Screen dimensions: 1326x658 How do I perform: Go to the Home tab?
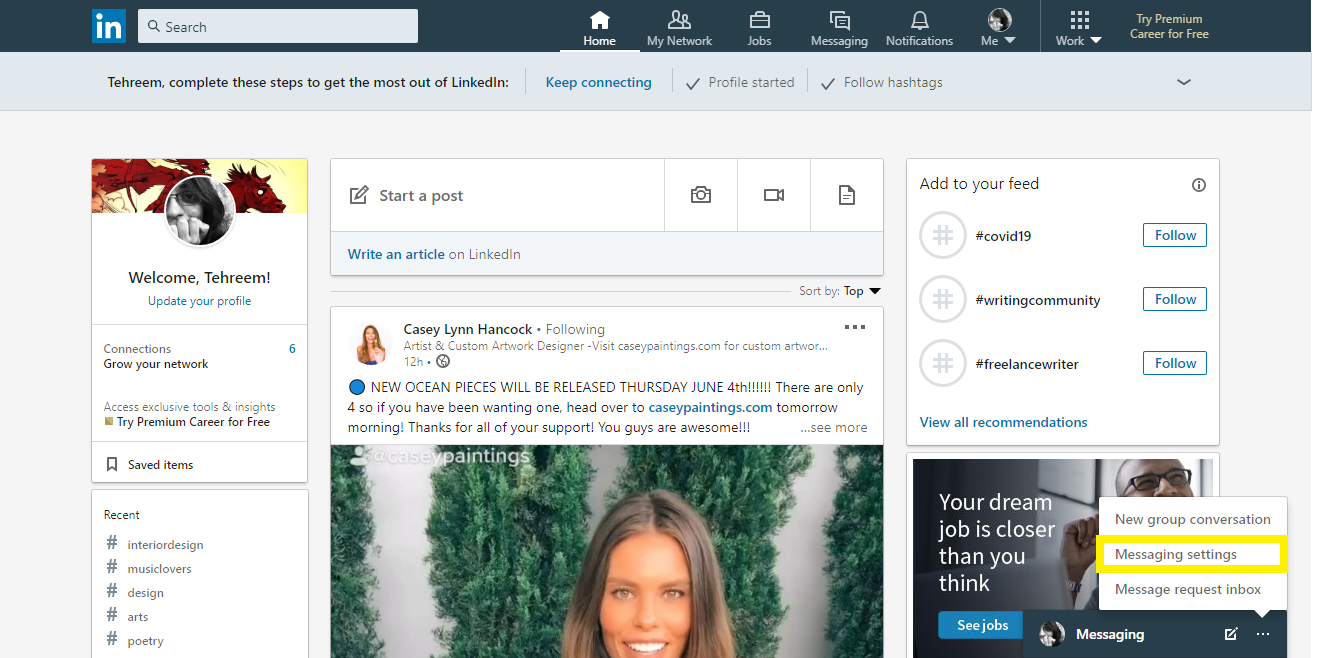(x=599, y=28)
